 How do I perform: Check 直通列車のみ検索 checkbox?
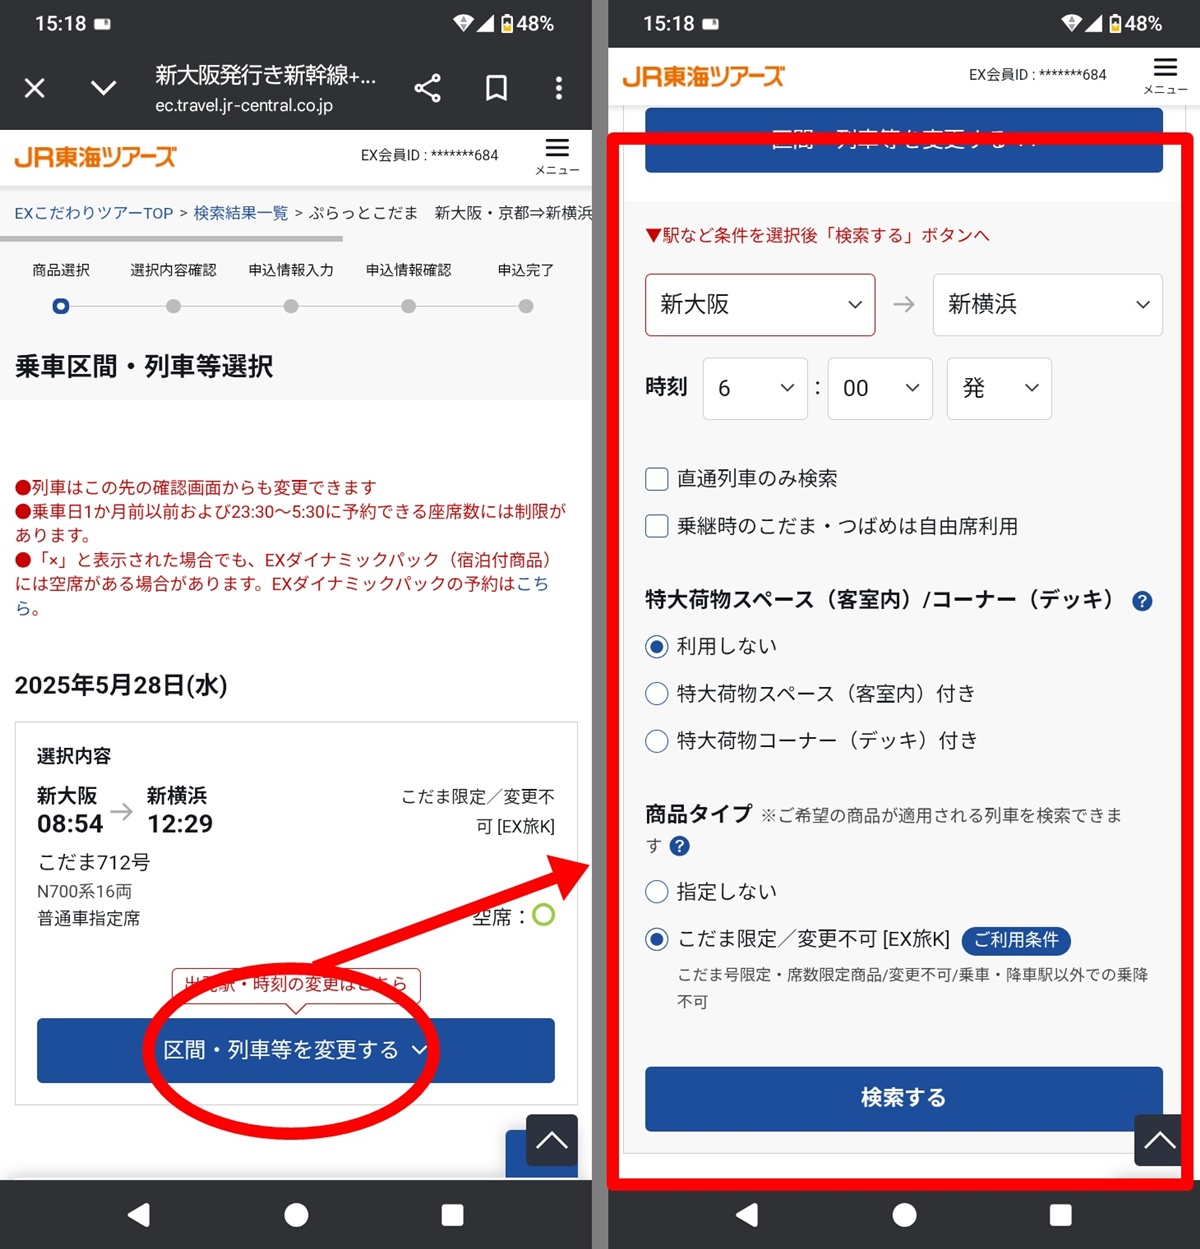pos(657,479)
